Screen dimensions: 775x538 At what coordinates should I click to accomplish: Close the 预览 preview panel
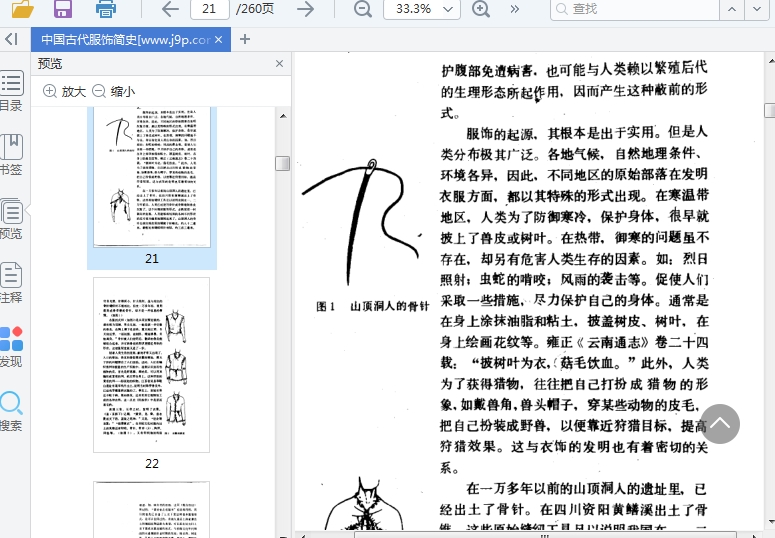pos(279,63)
